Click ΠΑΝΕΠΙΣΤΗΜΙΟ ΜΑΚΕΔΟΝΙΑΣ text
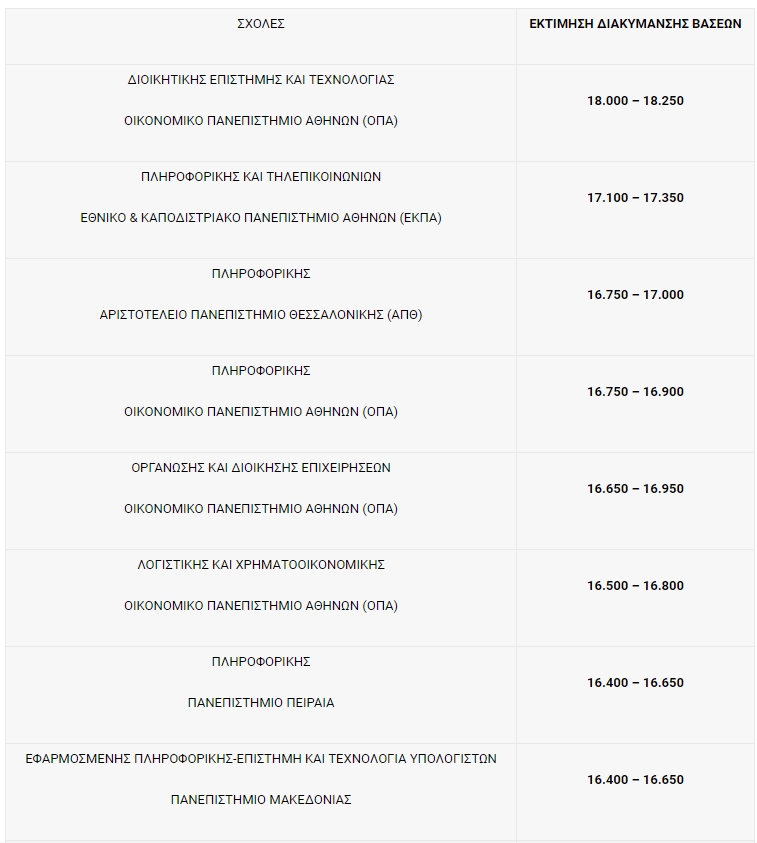The width and height of the screenshot is (757, 843). [261, 800]
